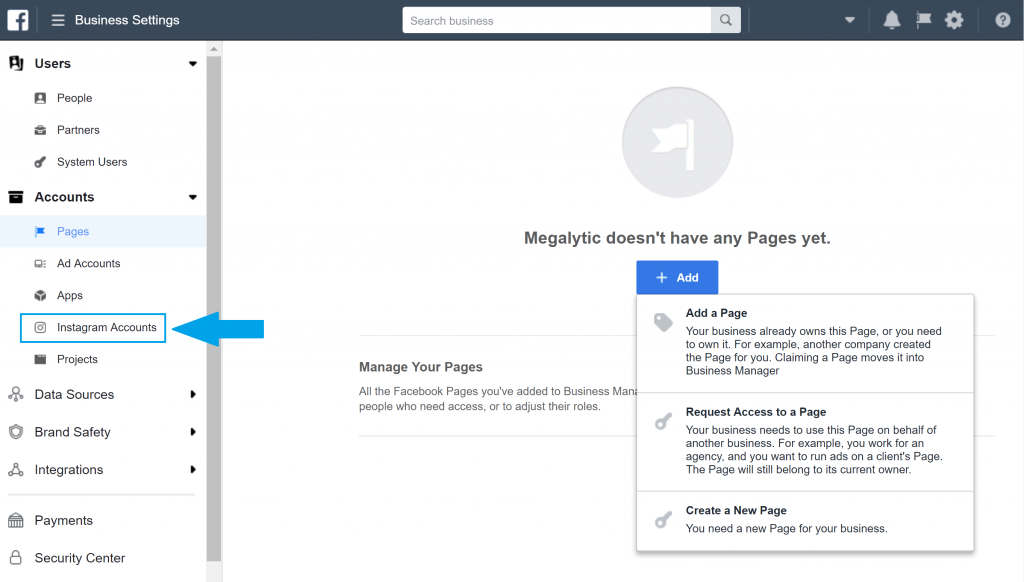Expand the Integrations section arrow
1024x582 pixels.
click(193, 470)
